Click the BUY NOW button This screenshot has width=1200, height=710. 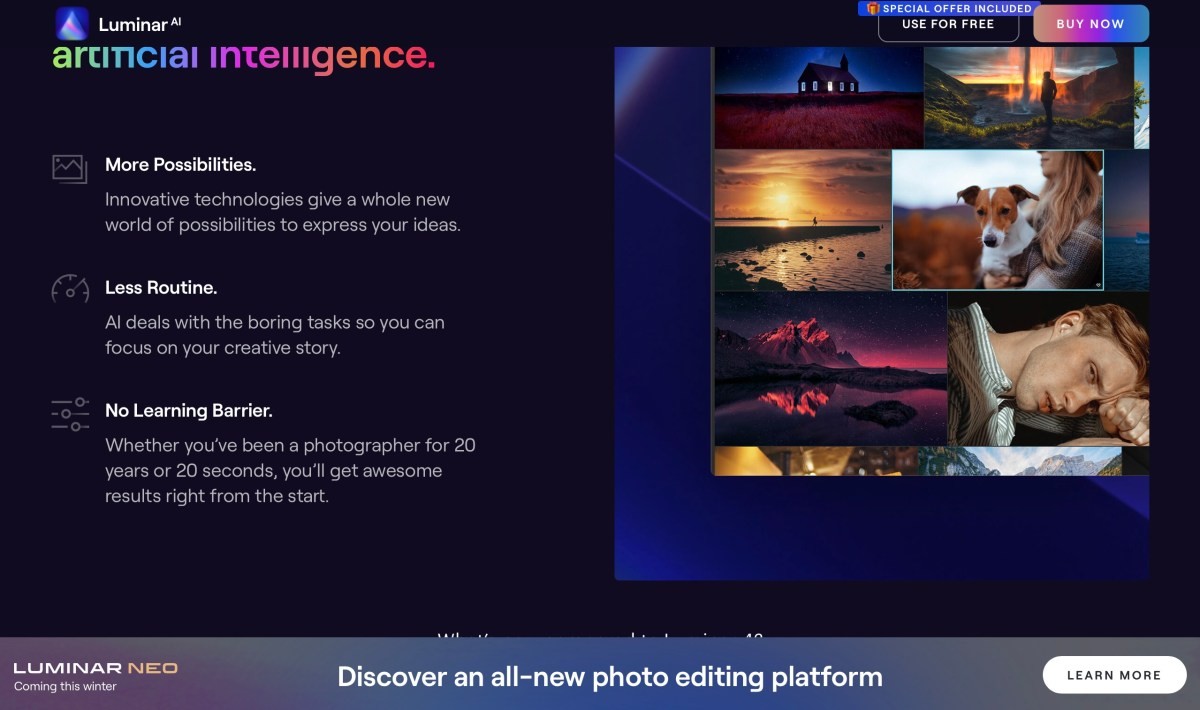pyautogui.click(x=1090, y=24)
